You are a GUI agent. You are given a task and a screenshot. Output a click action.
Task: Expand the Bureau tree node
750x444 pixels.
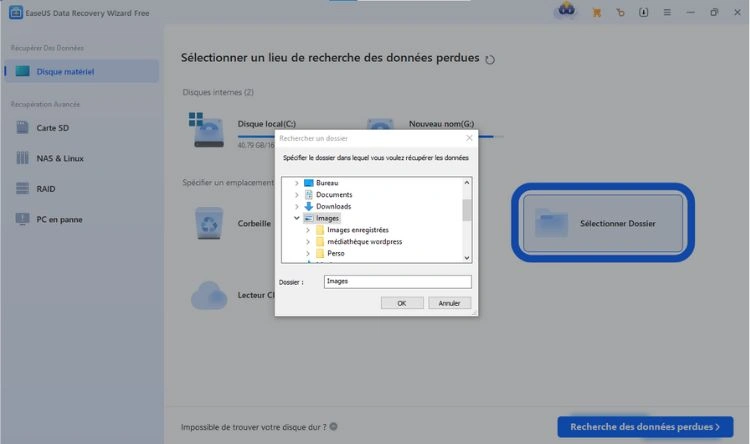pyautogui.click(x=297, y=183)
